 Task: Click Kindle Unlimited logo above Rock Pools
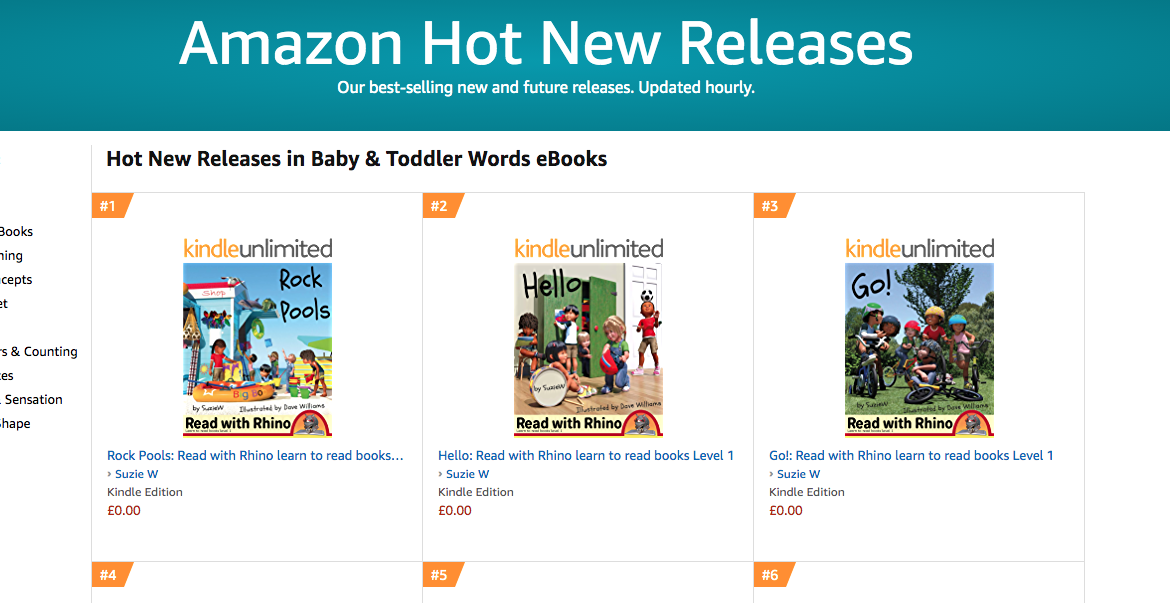pos(257,249)
